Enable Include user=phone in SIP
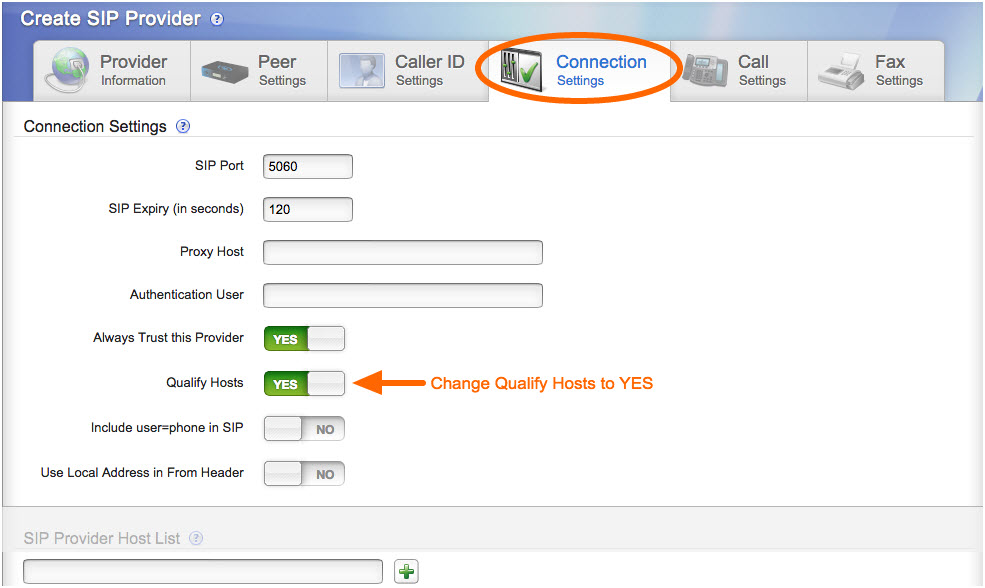Viewport: 985px width, 588px height. 303,428
